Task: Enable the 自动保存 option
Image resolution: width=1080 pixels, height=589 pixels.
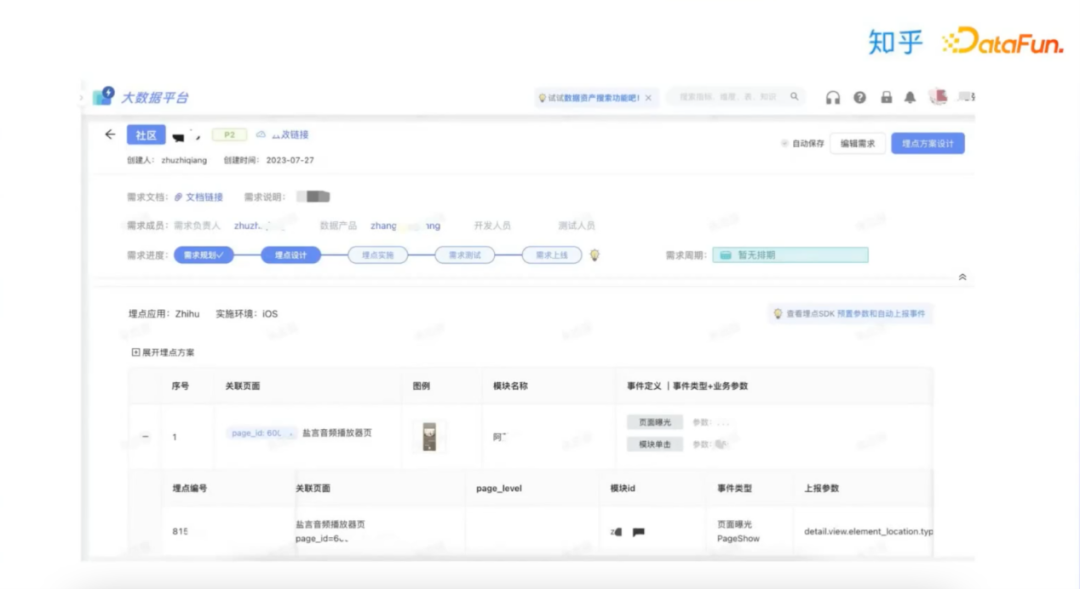Action: [789, 143]
